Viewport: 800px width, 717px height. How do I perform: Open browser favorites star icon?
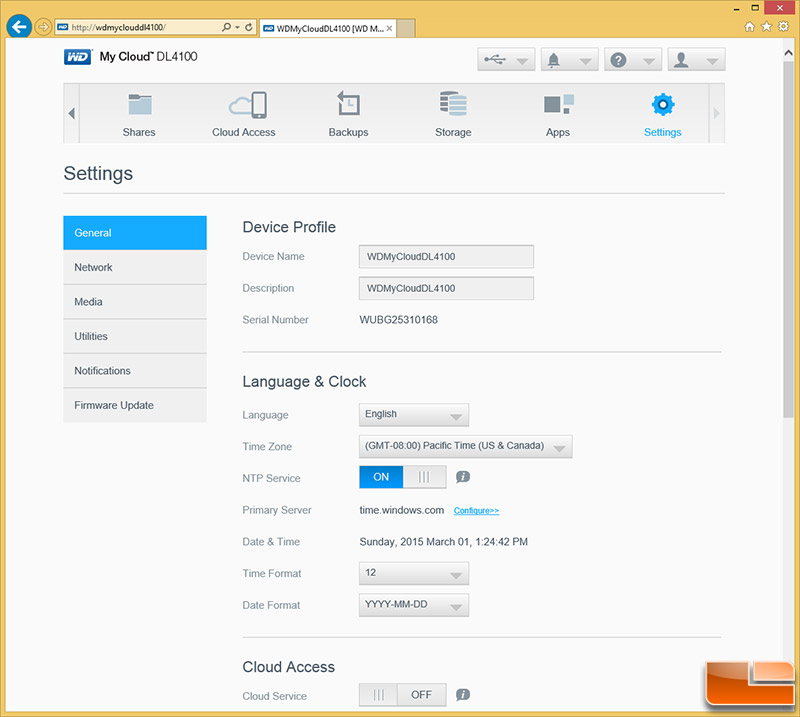pyautogui.click(x=766, y=27)
